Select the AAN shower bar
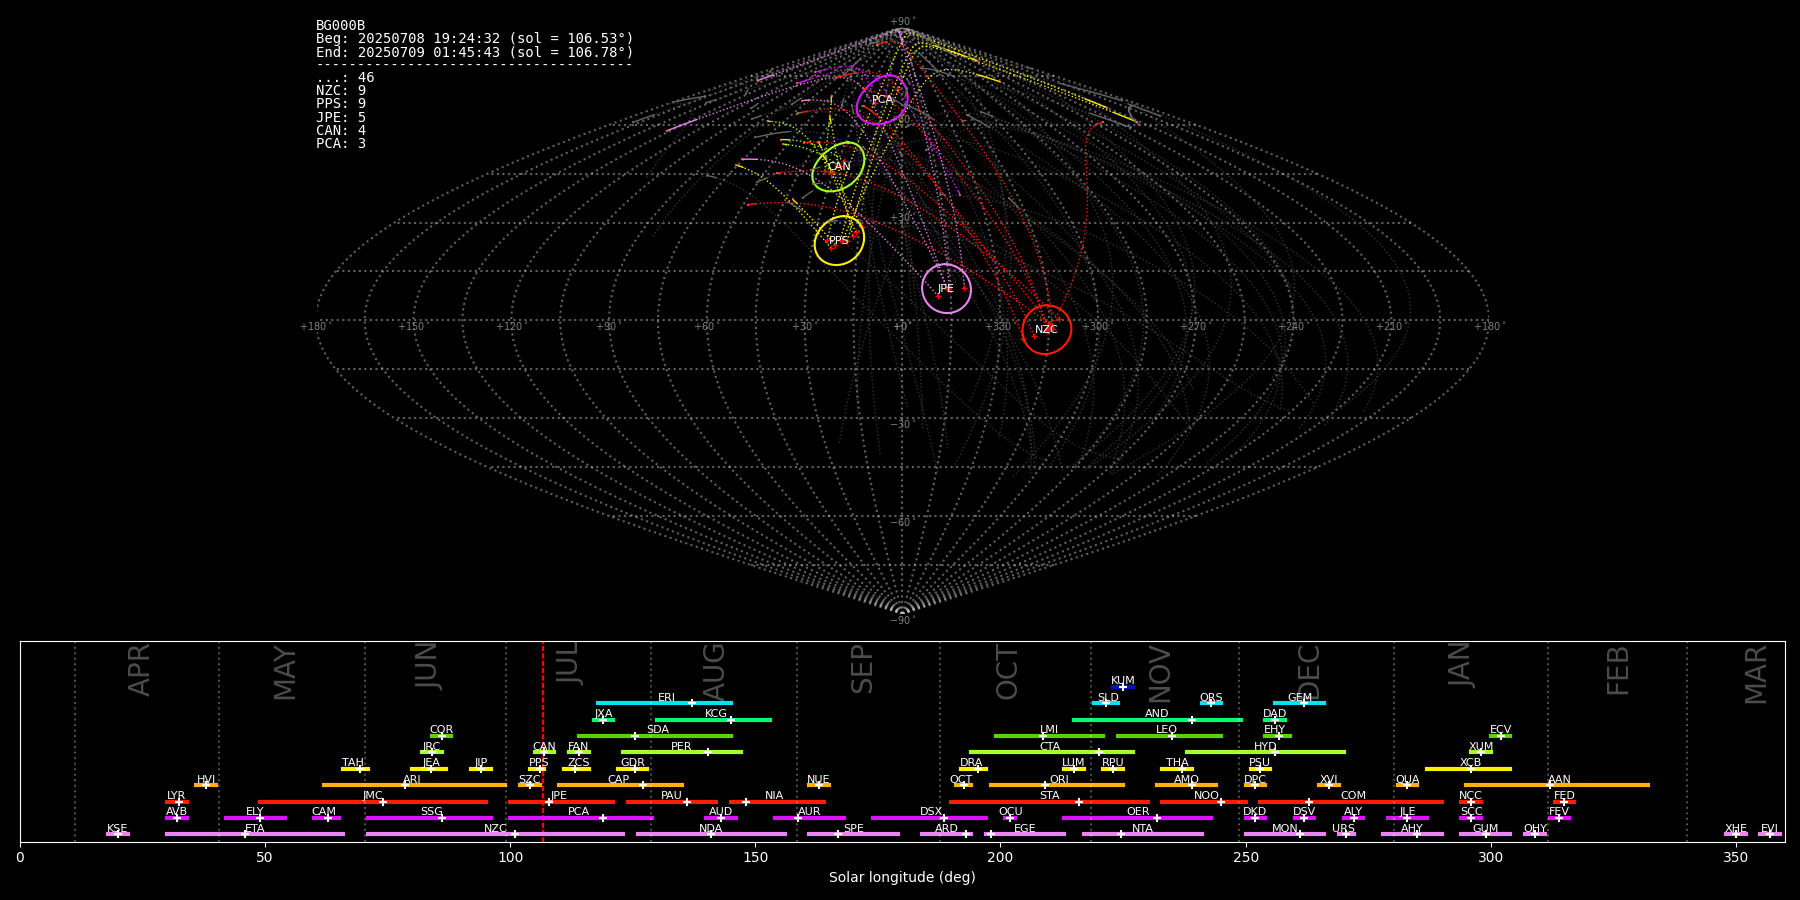Image resolution: width=1800 pixels, height=900 pixels. click(x=1557, y=785)
